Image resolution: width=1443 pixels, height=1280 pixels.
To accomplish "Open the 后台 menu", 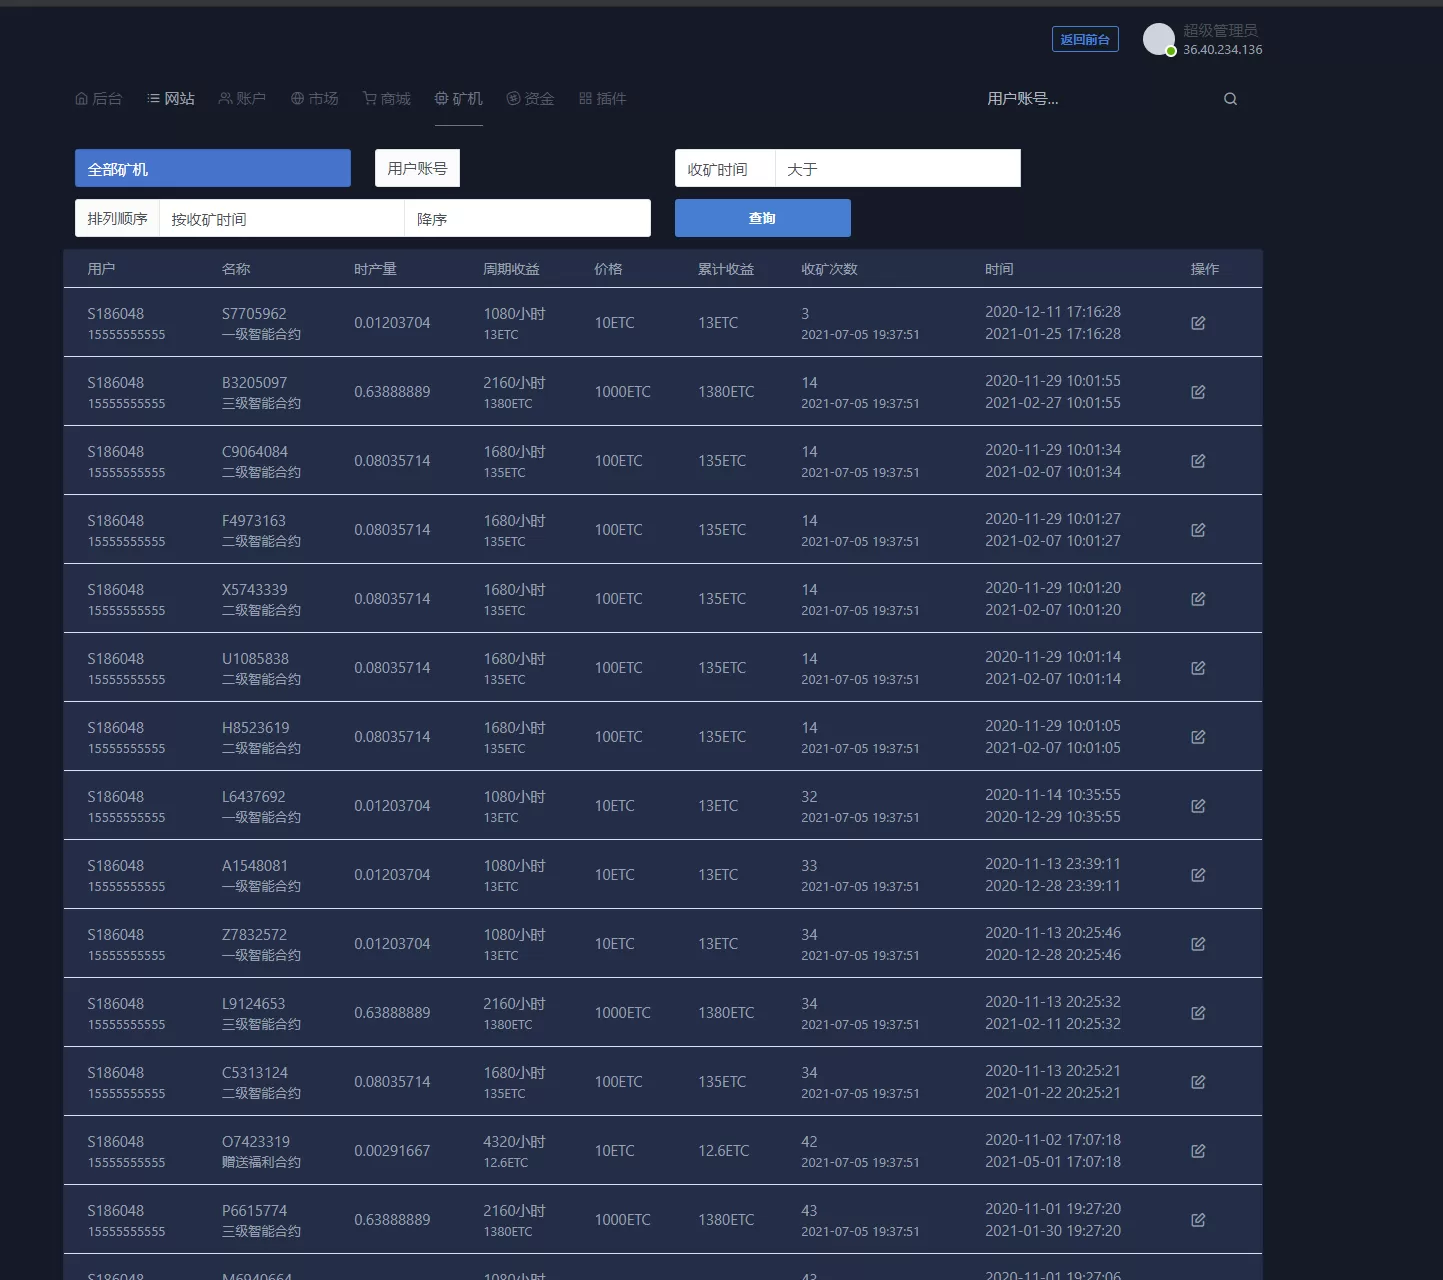I will pyautogui.click(x=99, y=99).
